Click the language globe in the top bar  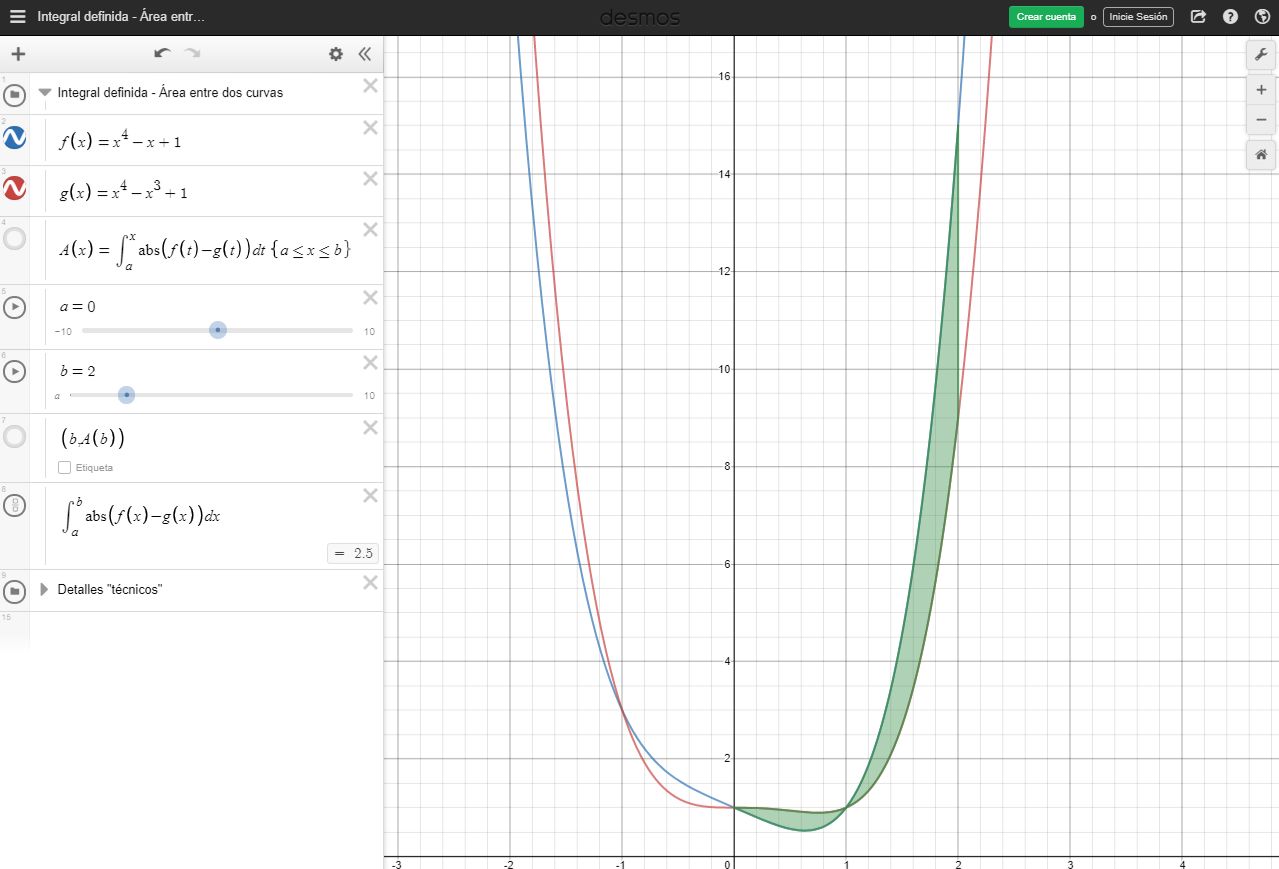coord(1261,16)
